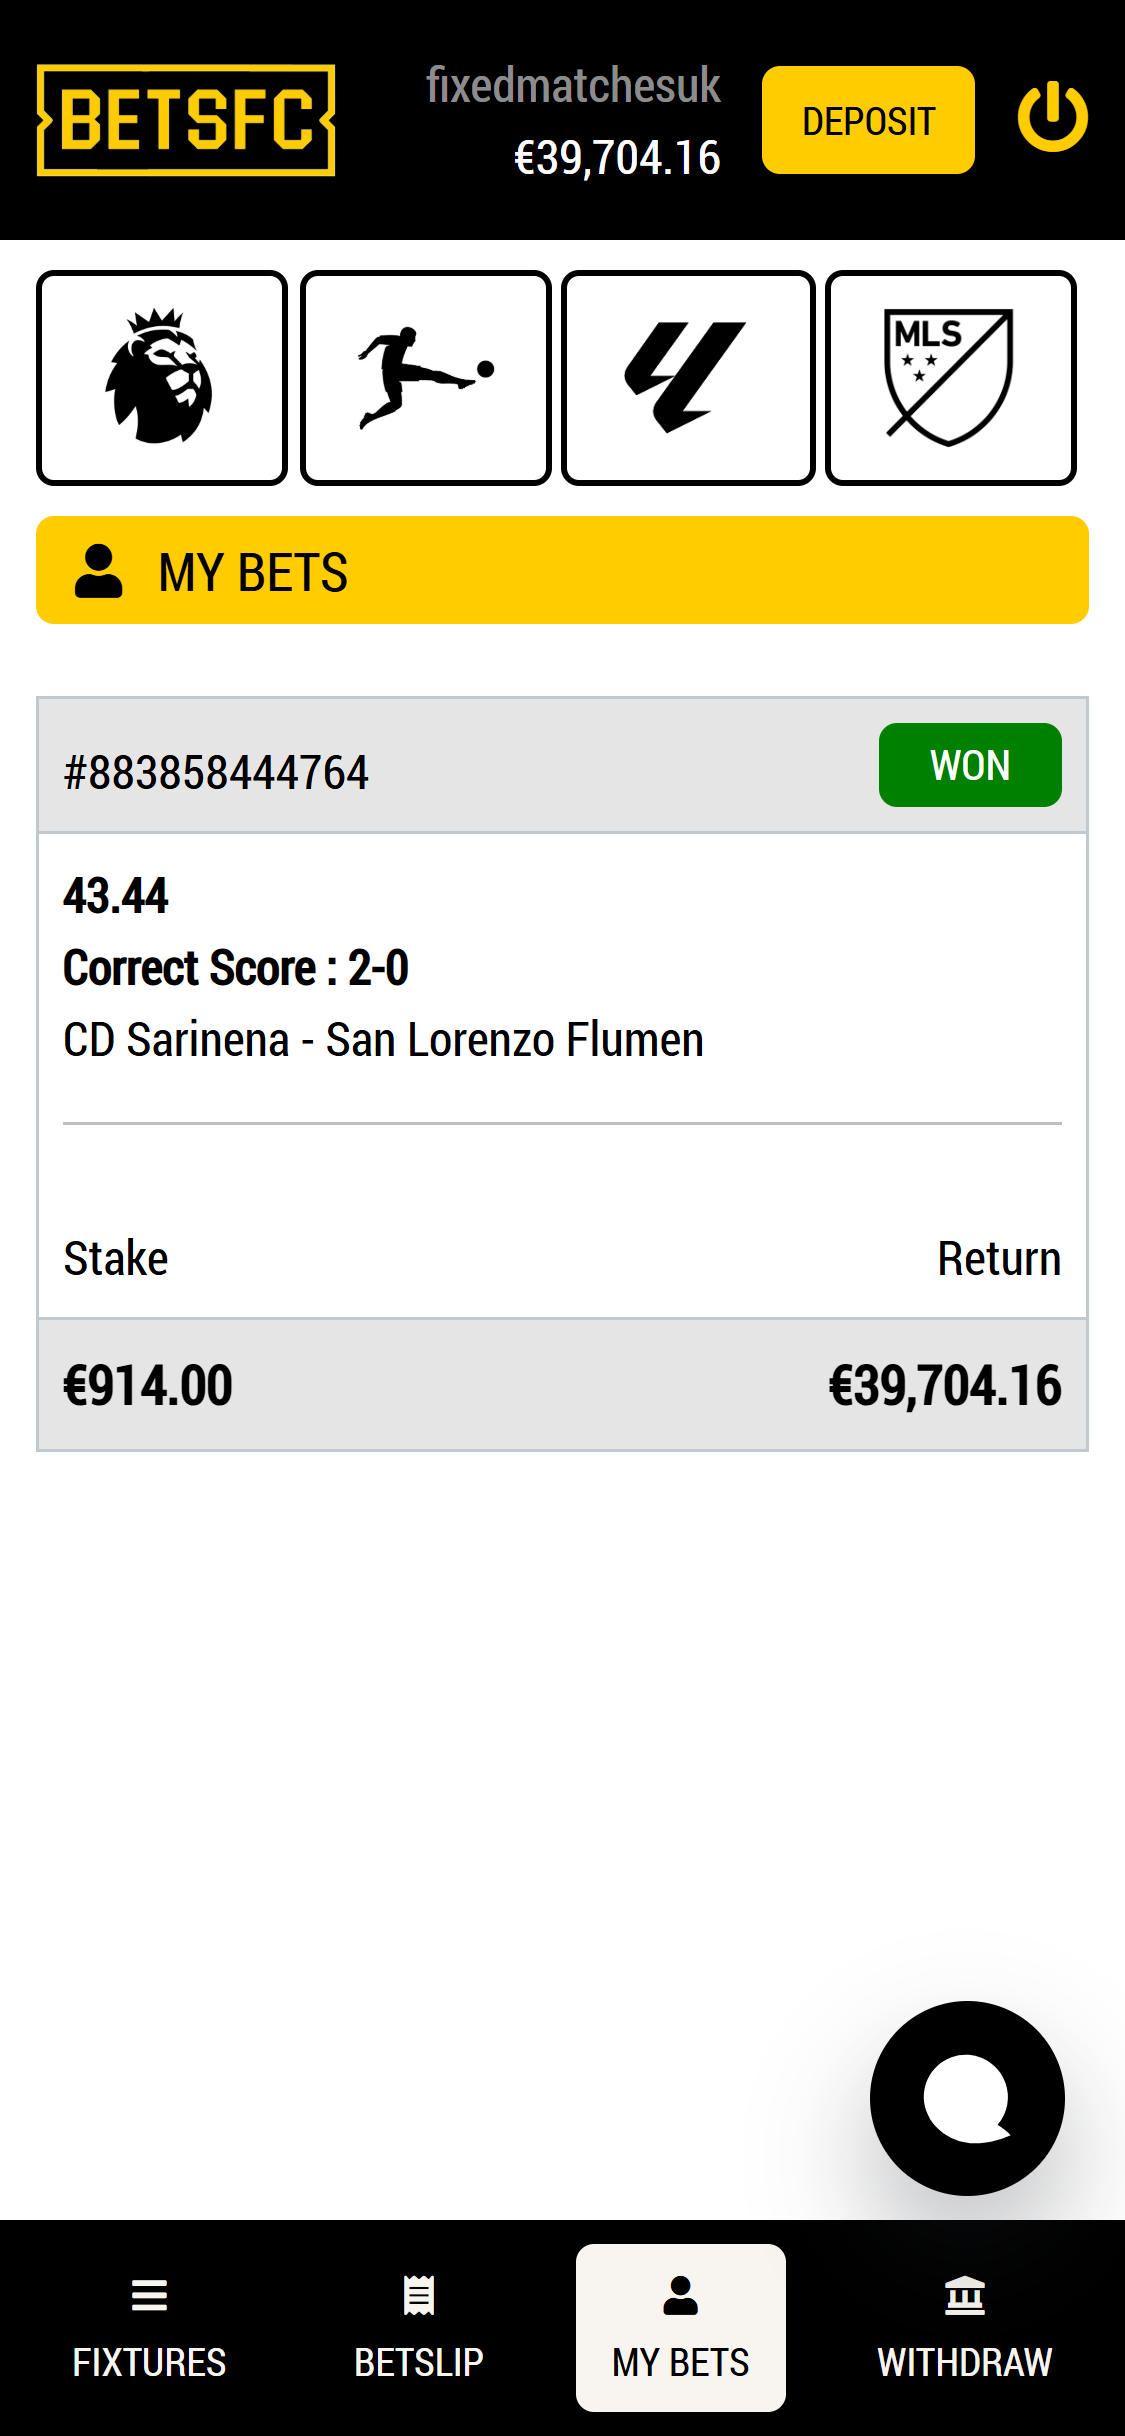Click the green WON status badge
Screen dimensions: 1125x2436
coord(969,765)
